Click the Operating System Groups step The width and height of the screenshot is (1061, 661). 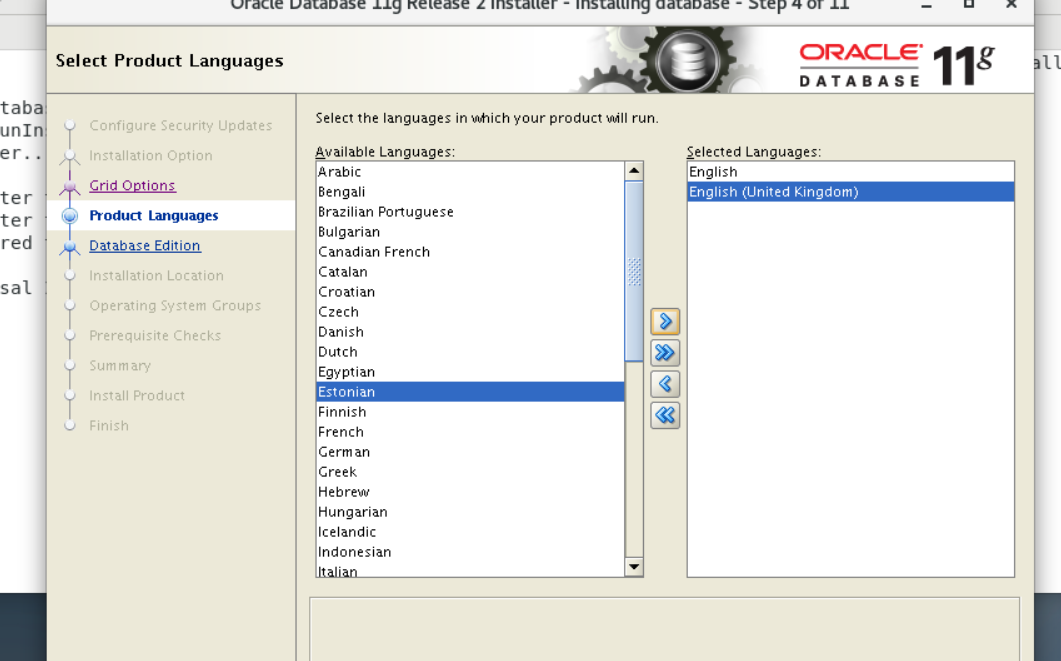[175, 306]
